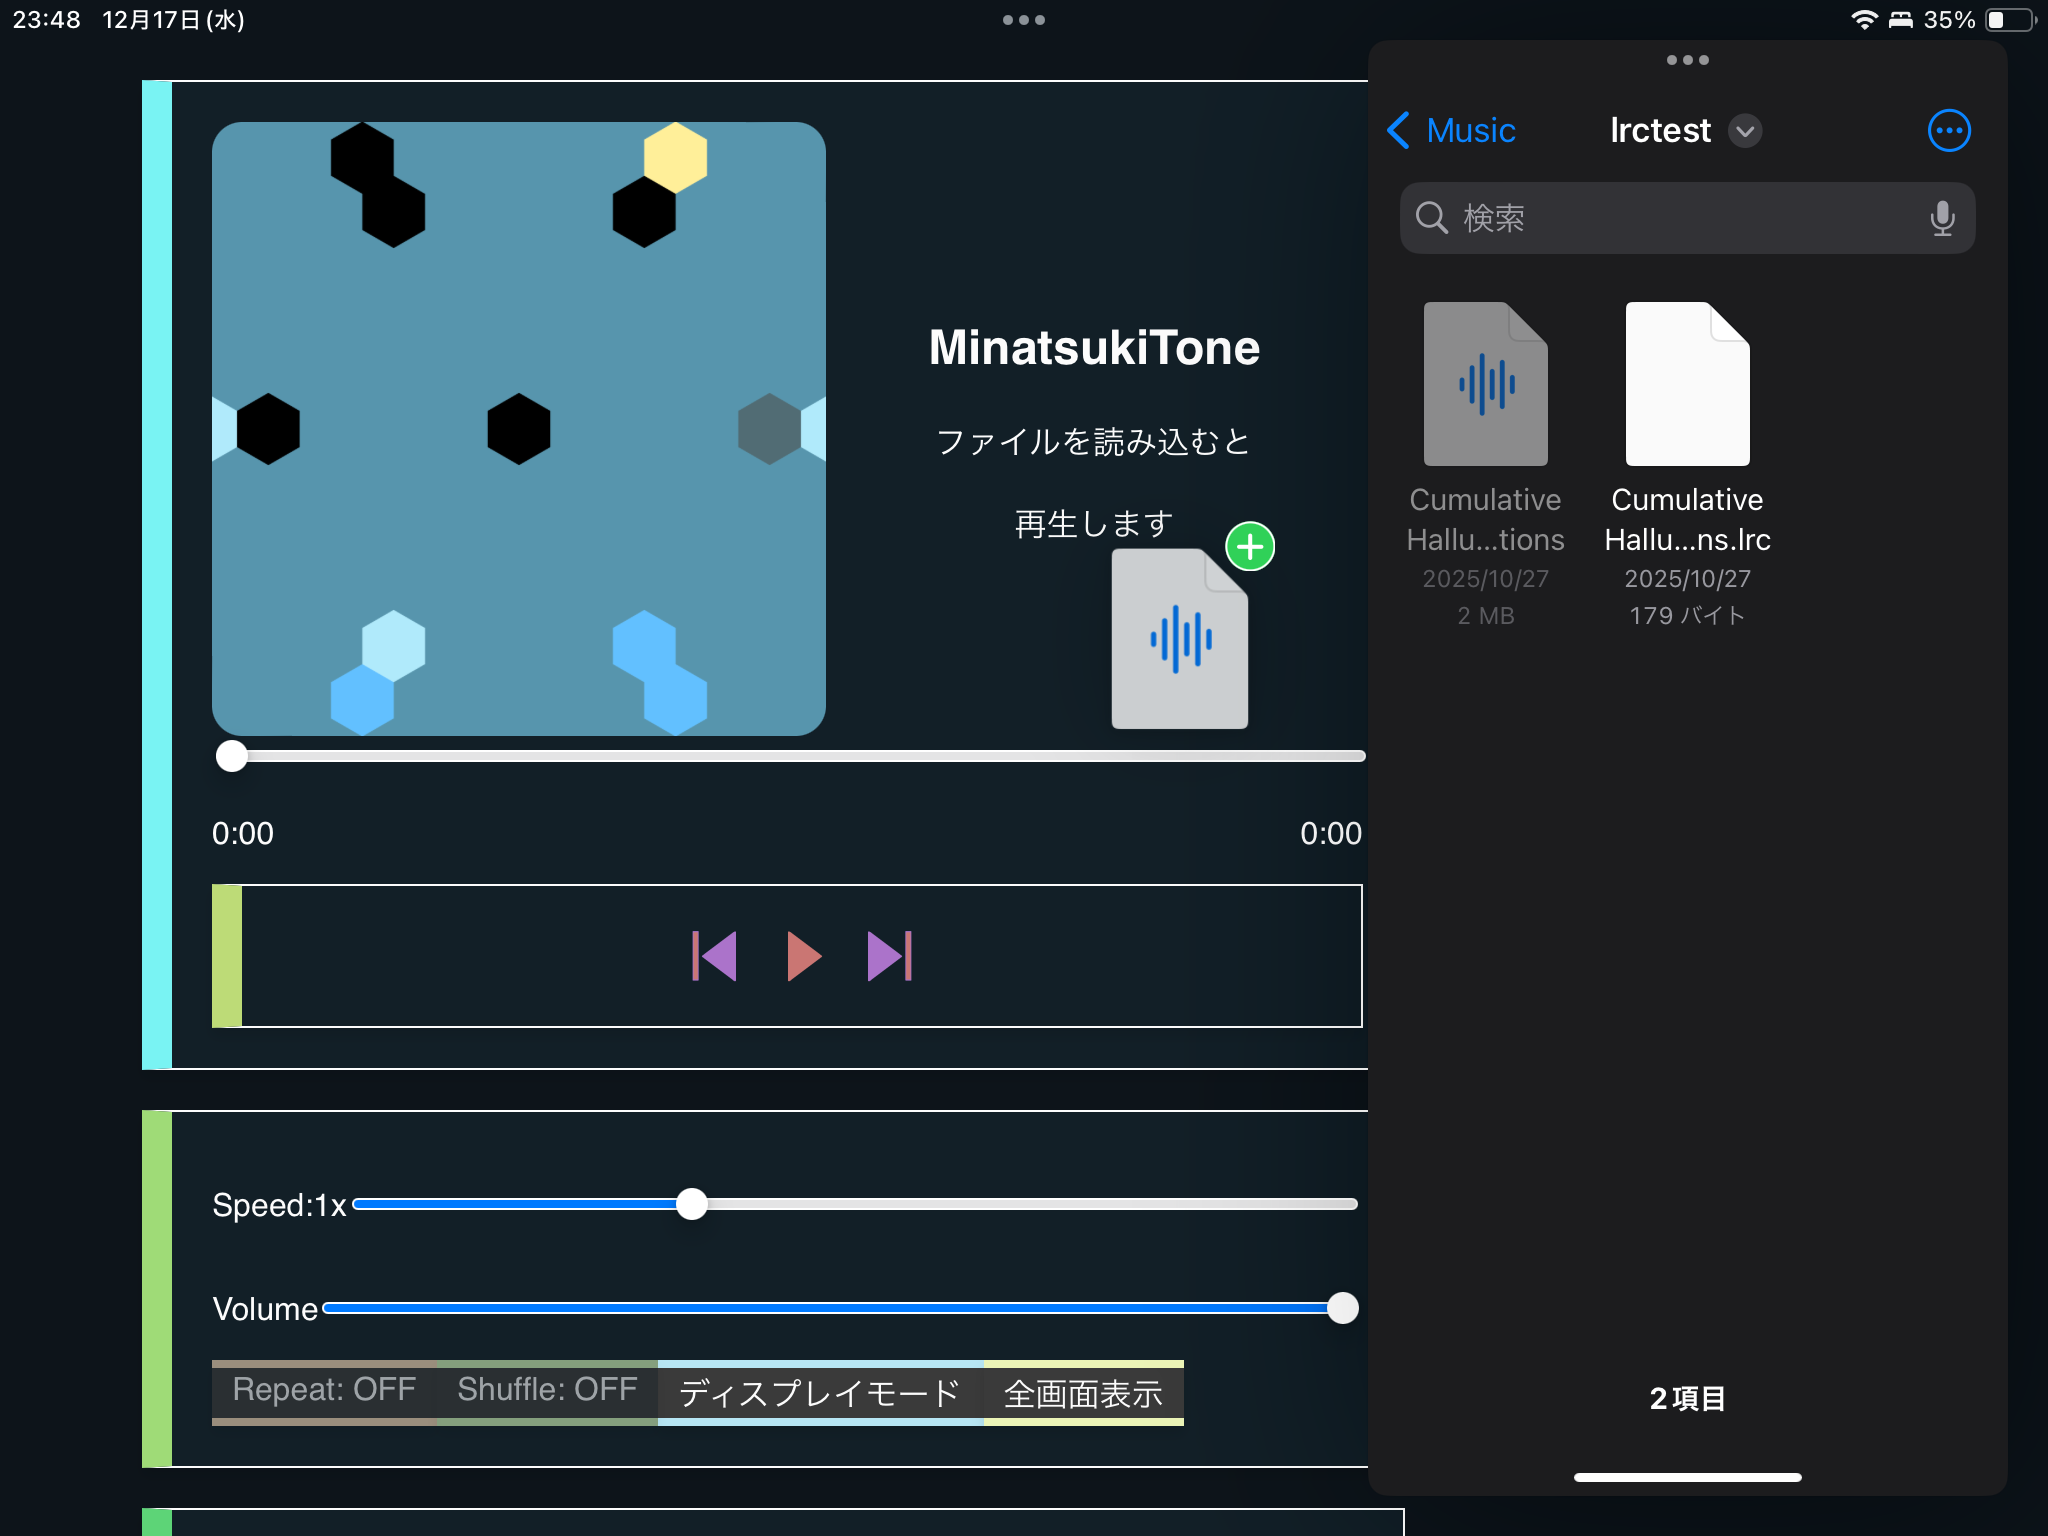2048x1536 pixels.
Task: Tap the magnifier icon in the search field
Action: pos(1433,218)
